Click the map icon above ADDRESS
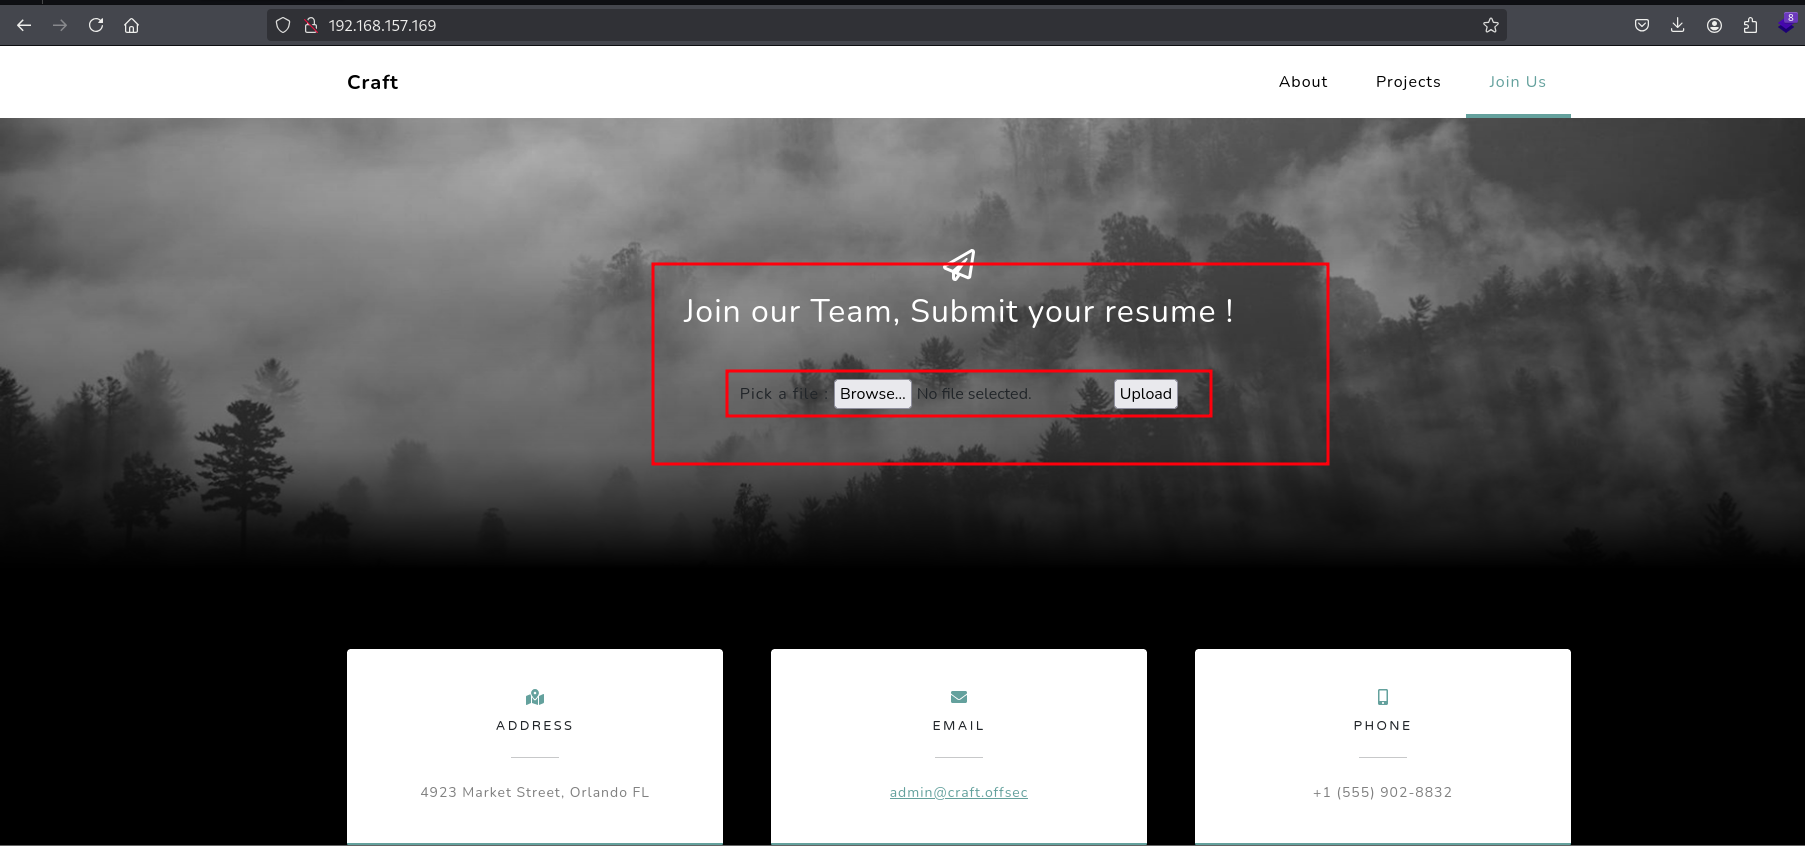The image size is (1805, 846). (x=535, y=697)
